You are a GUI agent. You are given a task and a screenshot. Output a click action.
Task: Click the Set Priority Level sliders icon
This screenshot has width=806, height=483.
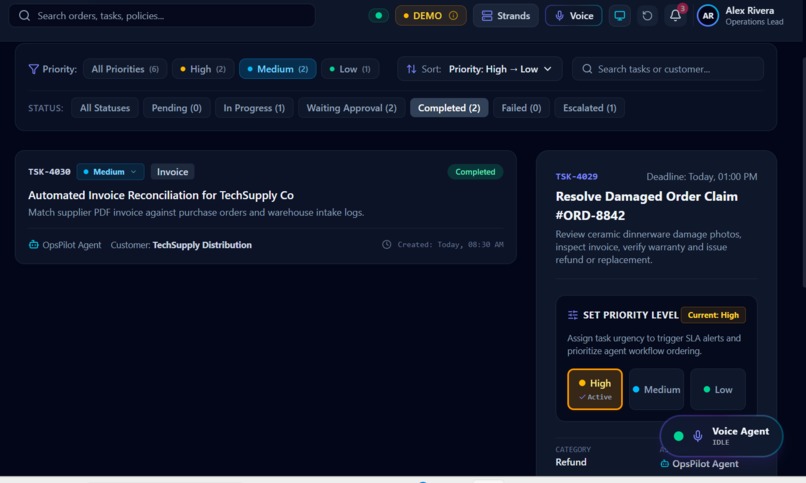pyautogui.click(x=573, y=315)
